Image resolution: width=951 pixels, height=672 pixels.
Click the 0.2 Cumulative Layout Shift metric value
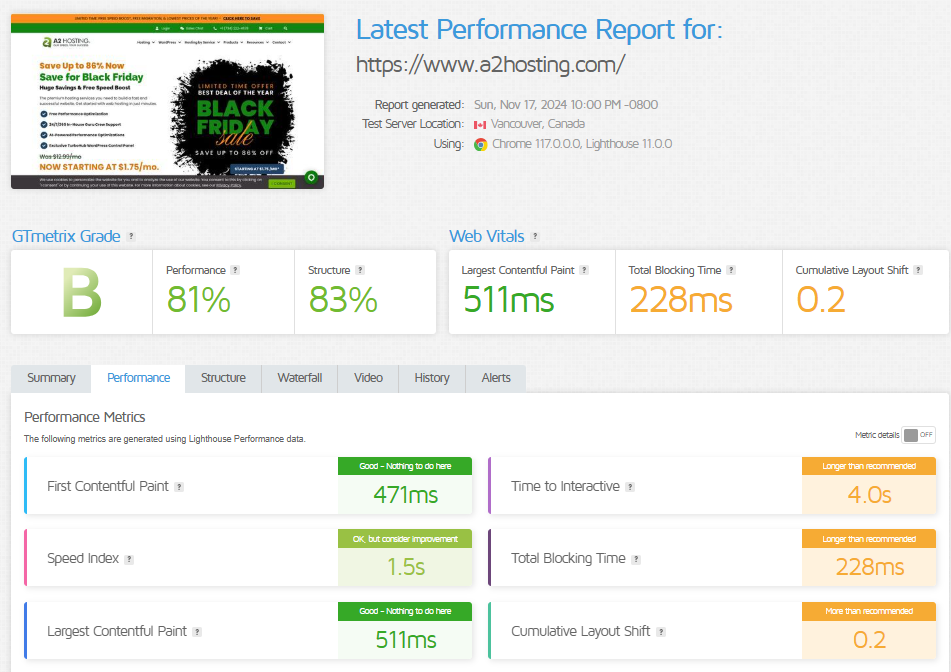869,640
